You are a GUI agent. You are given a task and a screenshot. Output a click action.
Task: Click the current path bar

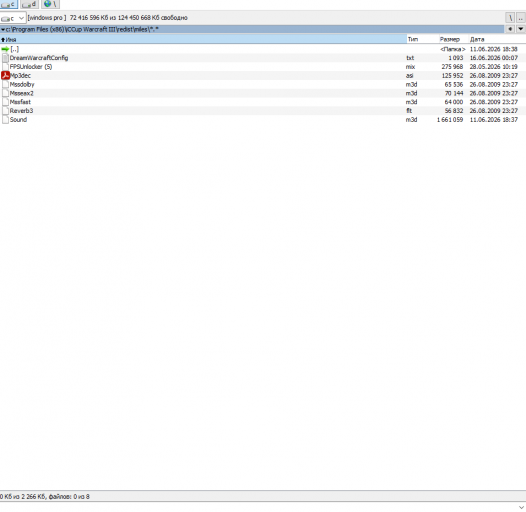(252, 29)
